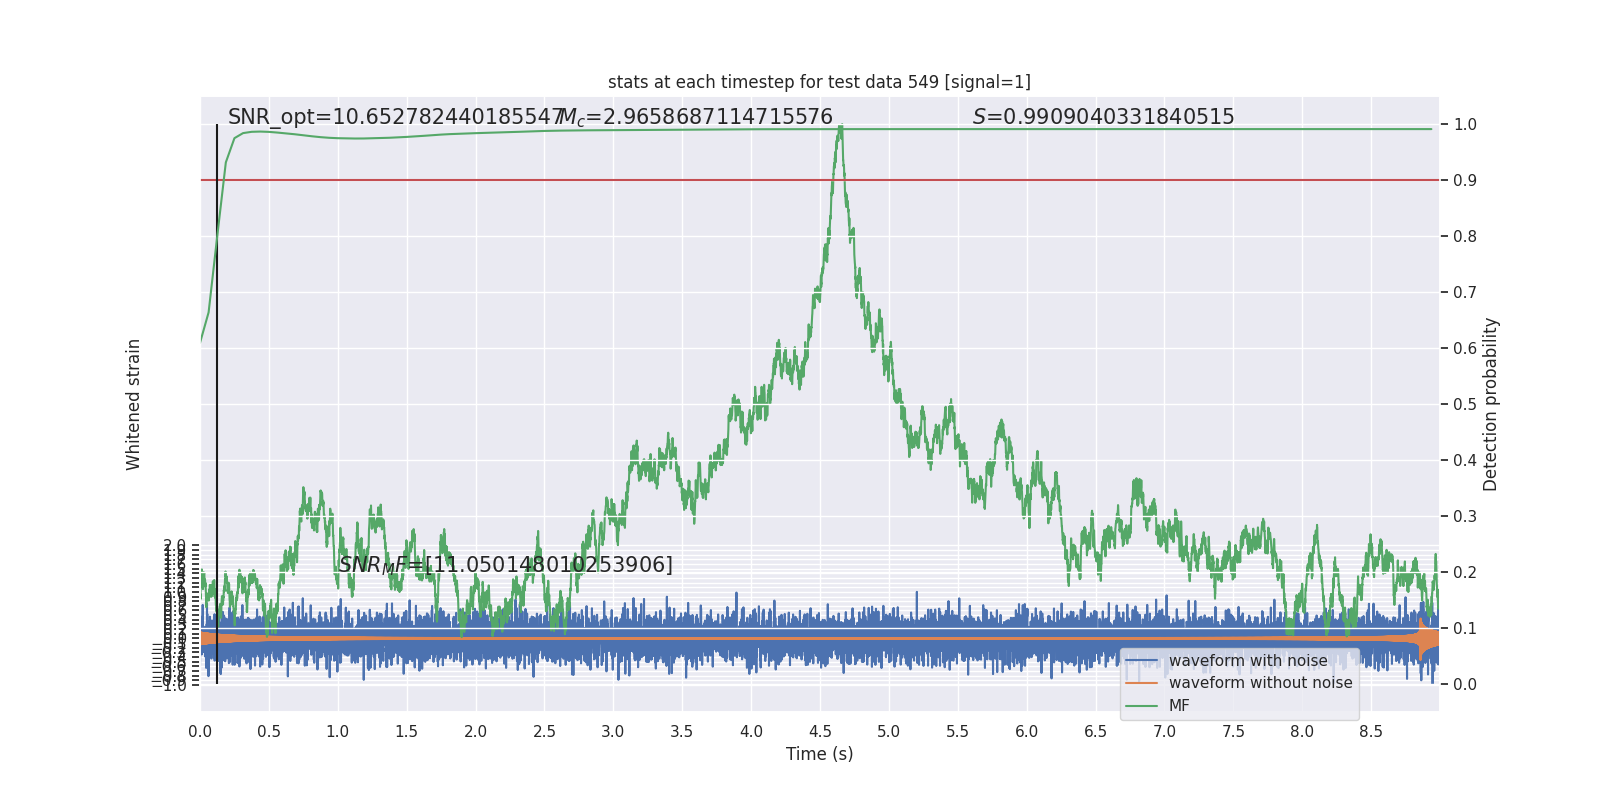Image resolution: width=1600 pixels, height=800 pixels.
Task: Click the 1.0 tick on the time axis
Action: [338, 732]
